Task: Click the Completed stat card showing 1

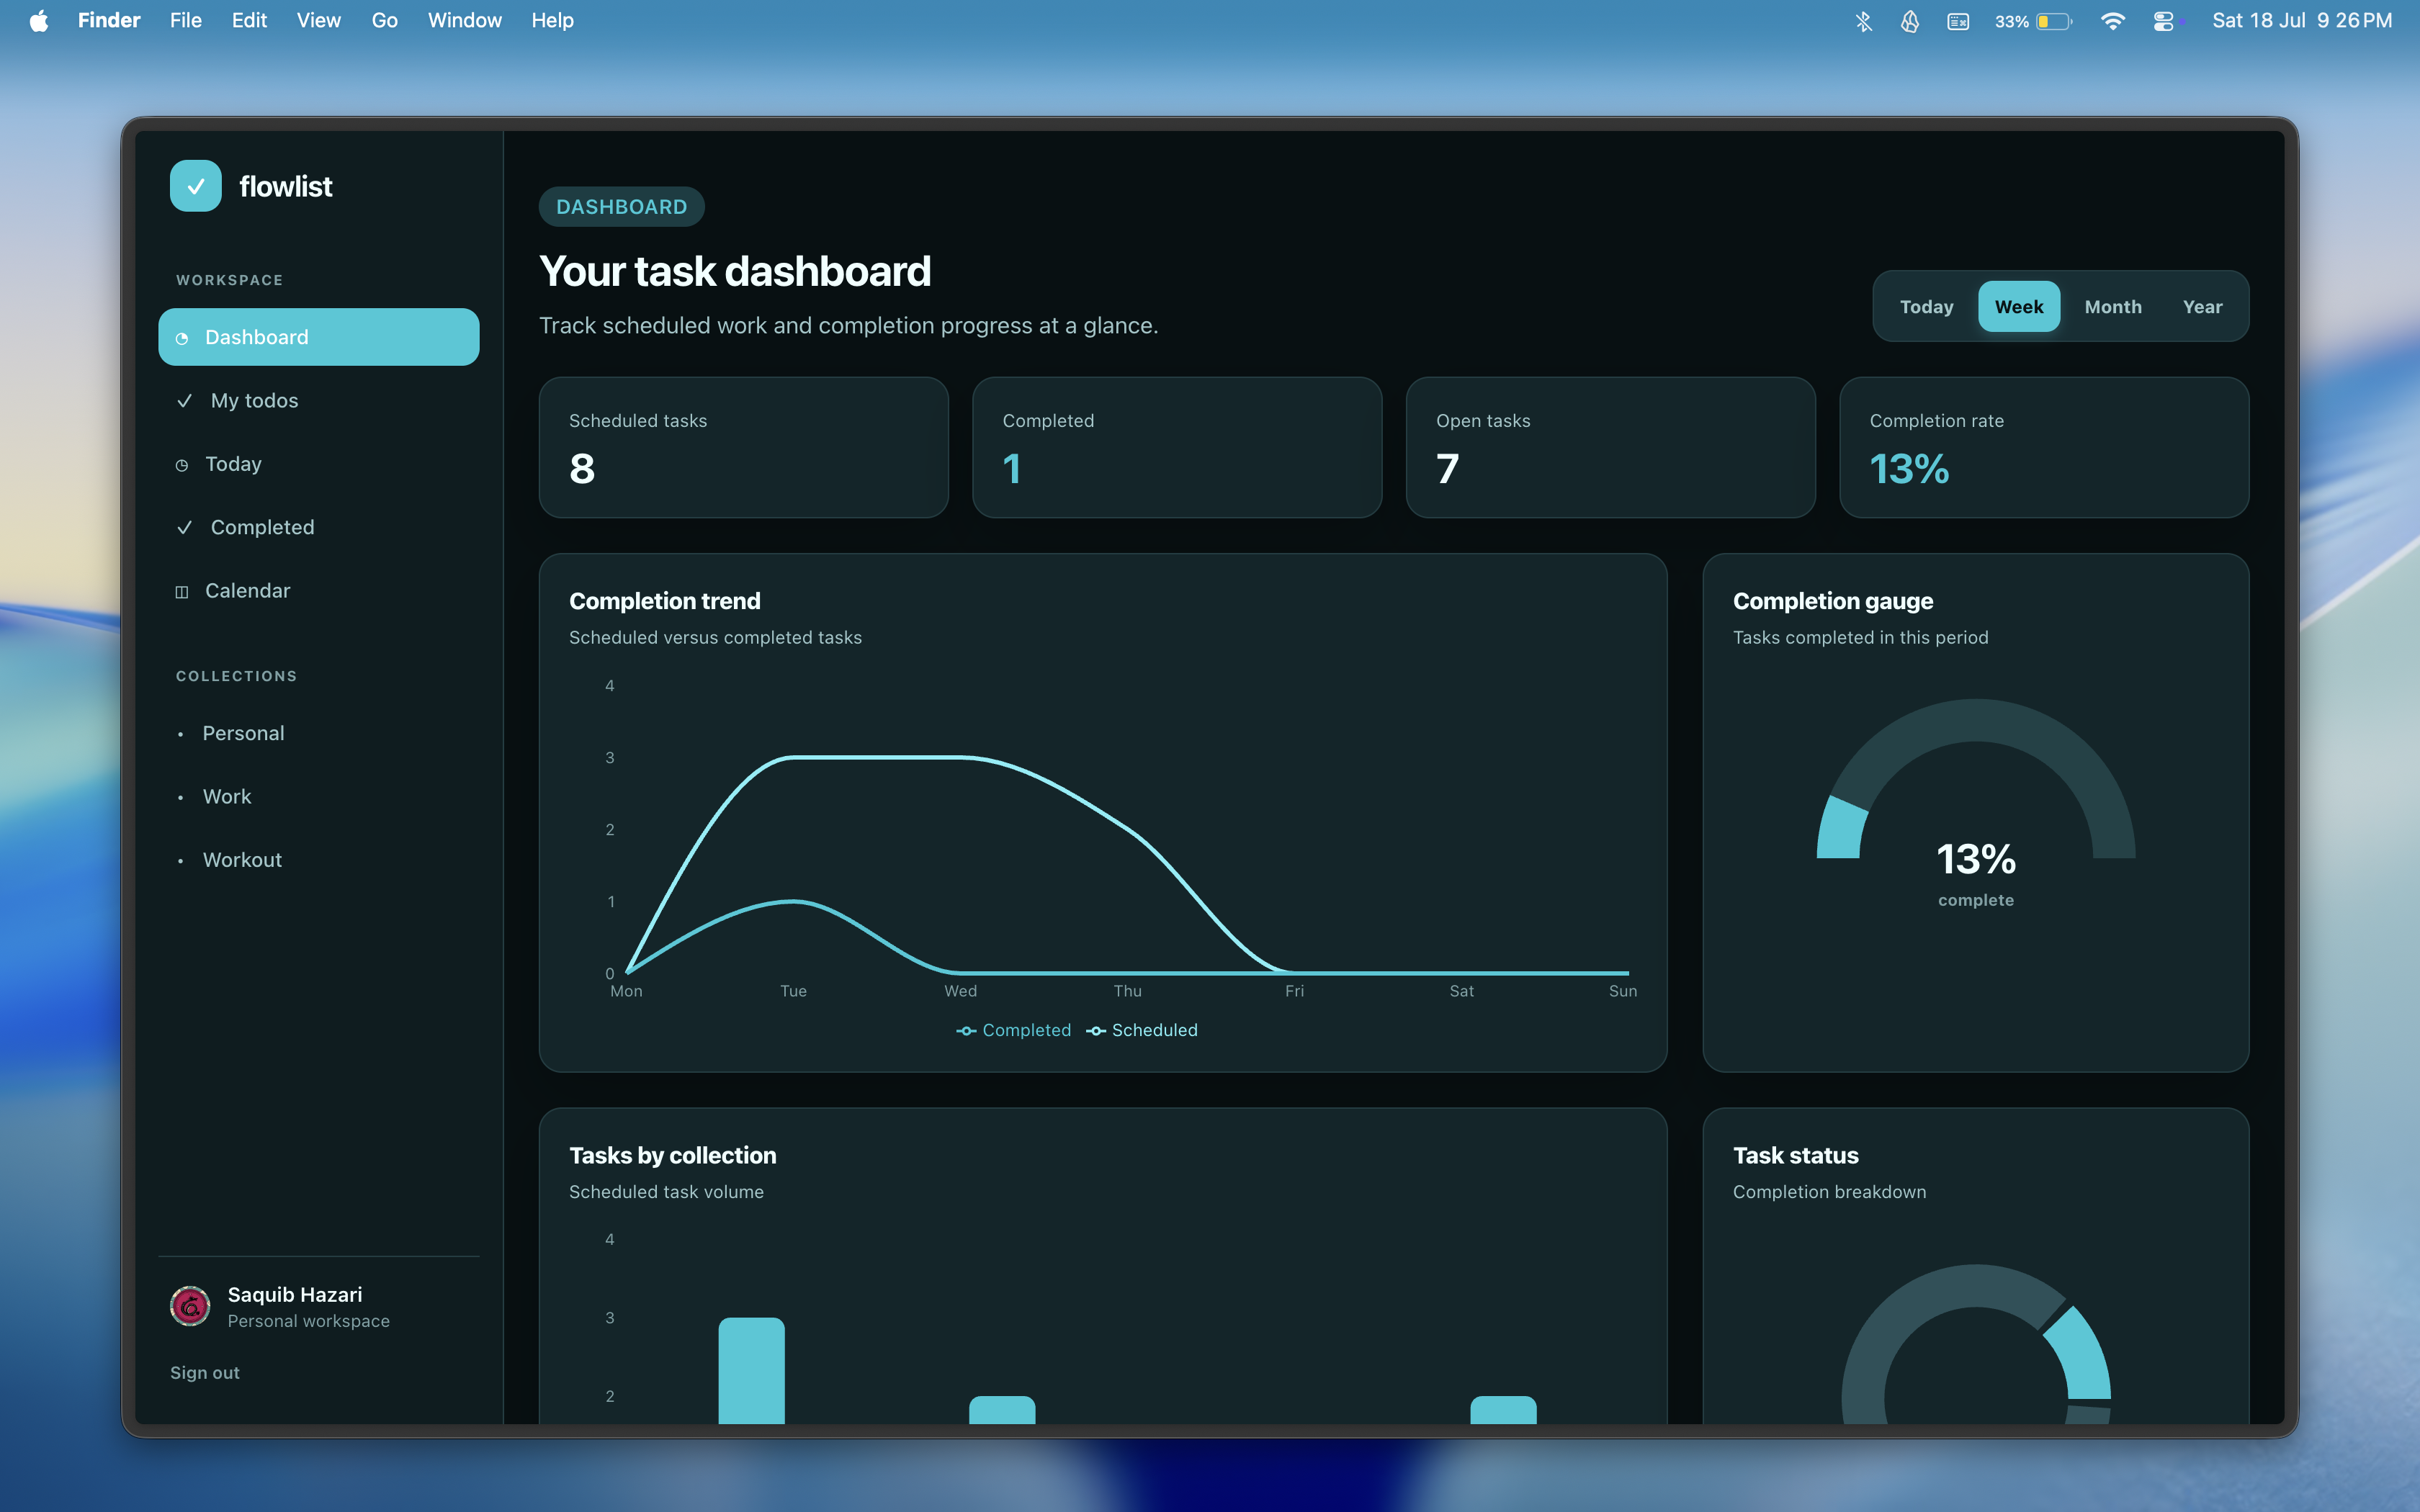Action: (1177, 447)
